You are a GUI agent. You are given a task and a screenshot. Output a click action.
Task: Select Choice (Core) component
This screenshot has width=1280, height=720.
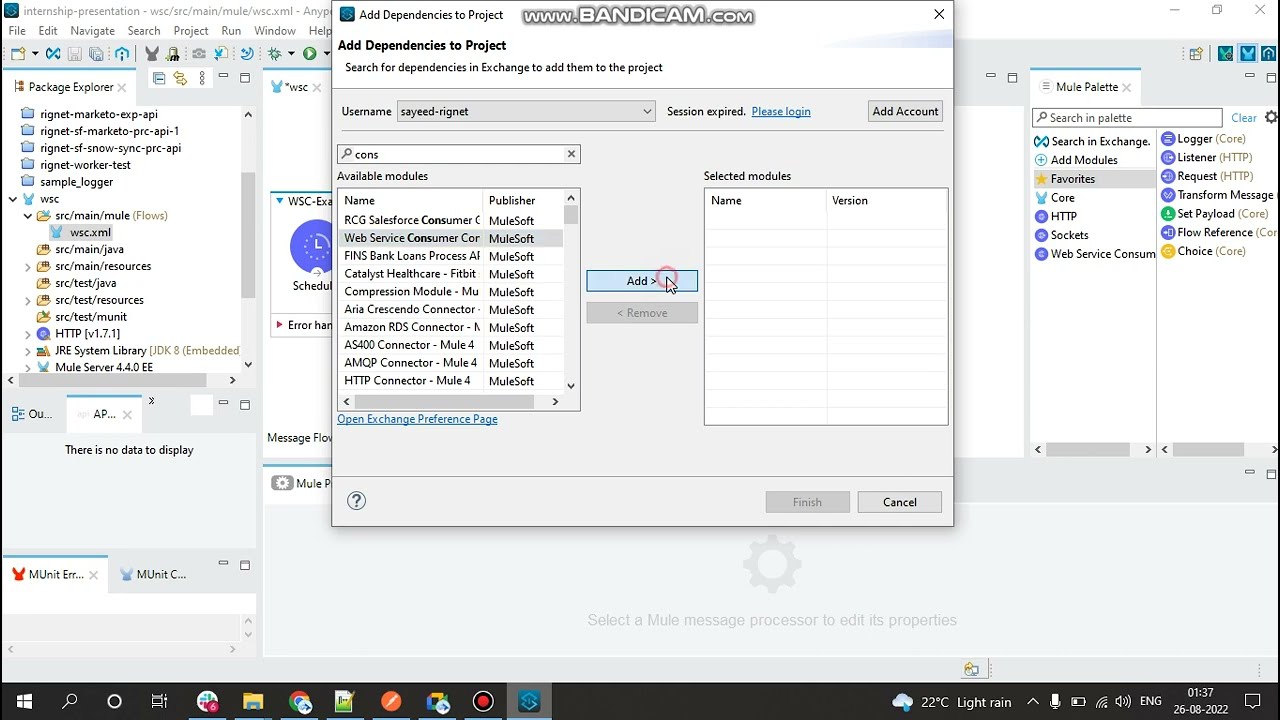pos(1204,251)
